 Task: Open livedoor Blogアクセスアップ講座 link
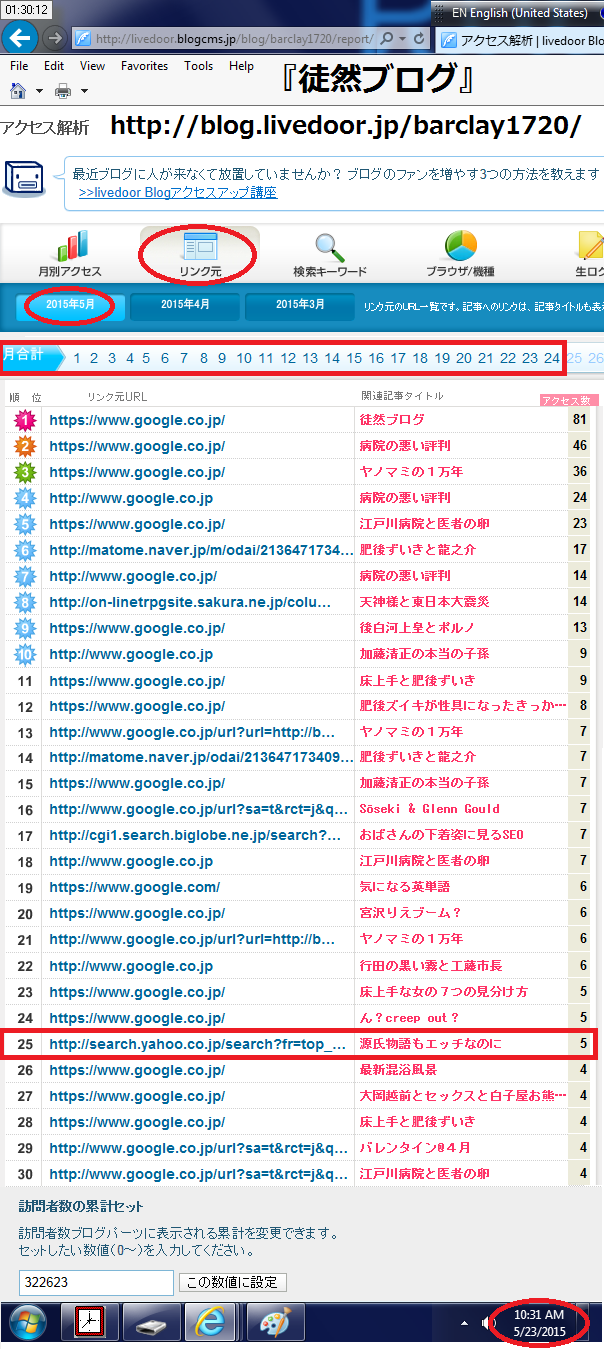pyautogui.click(x=178, y=193)
